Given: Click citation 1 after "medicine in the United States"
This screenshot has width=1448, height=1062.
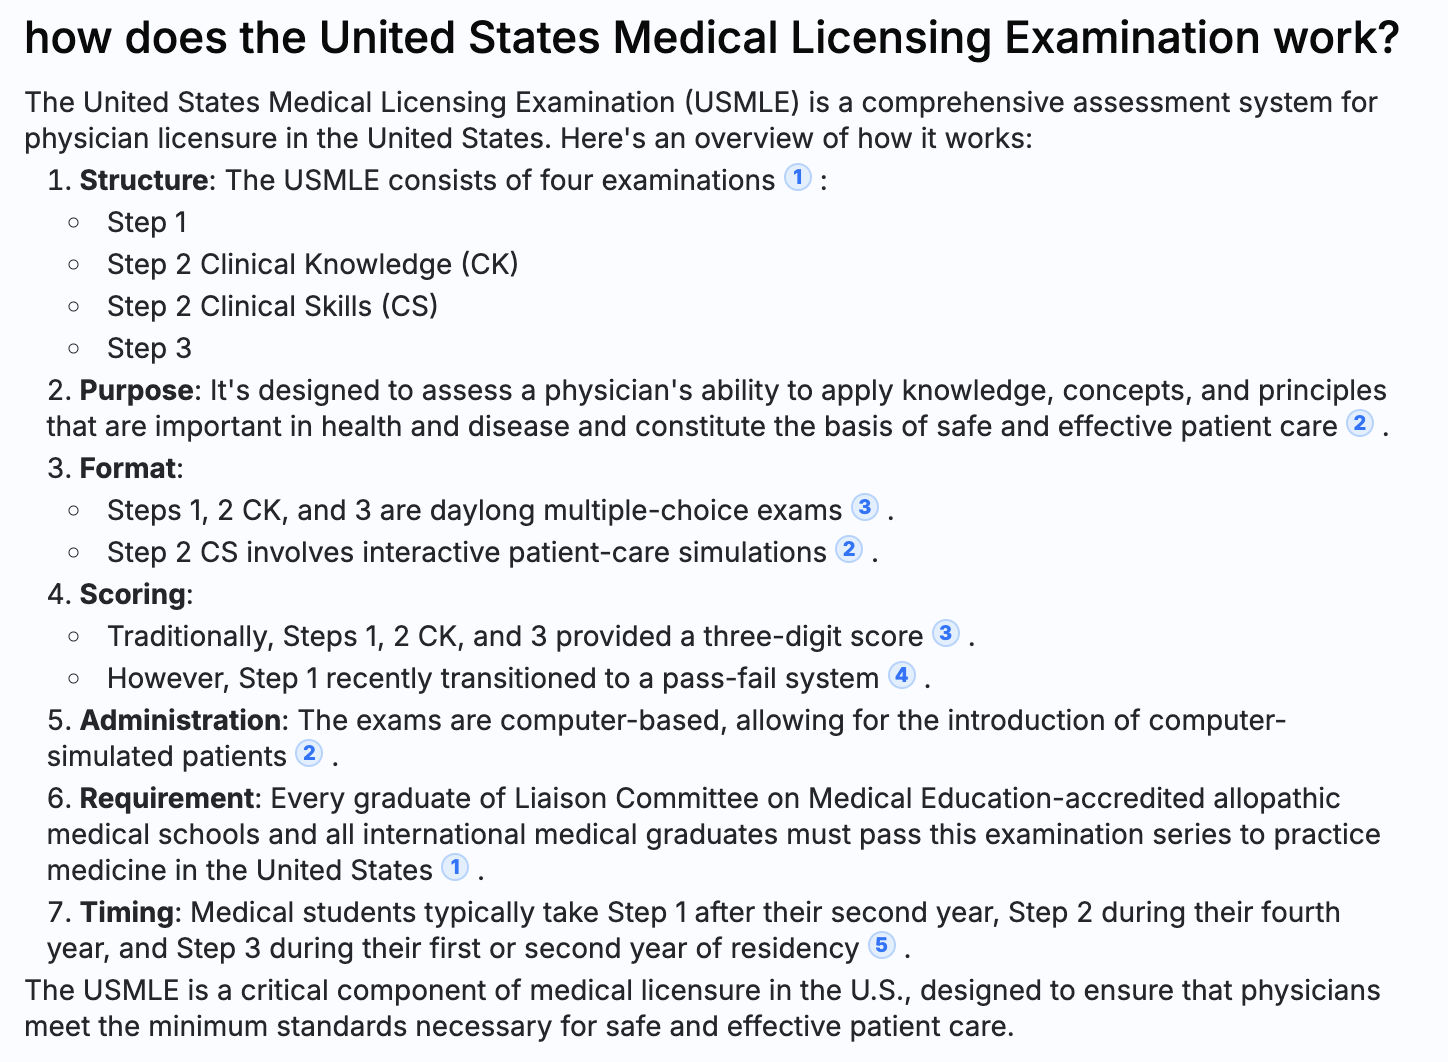Looking at the screenshot, I should point(455,867).
